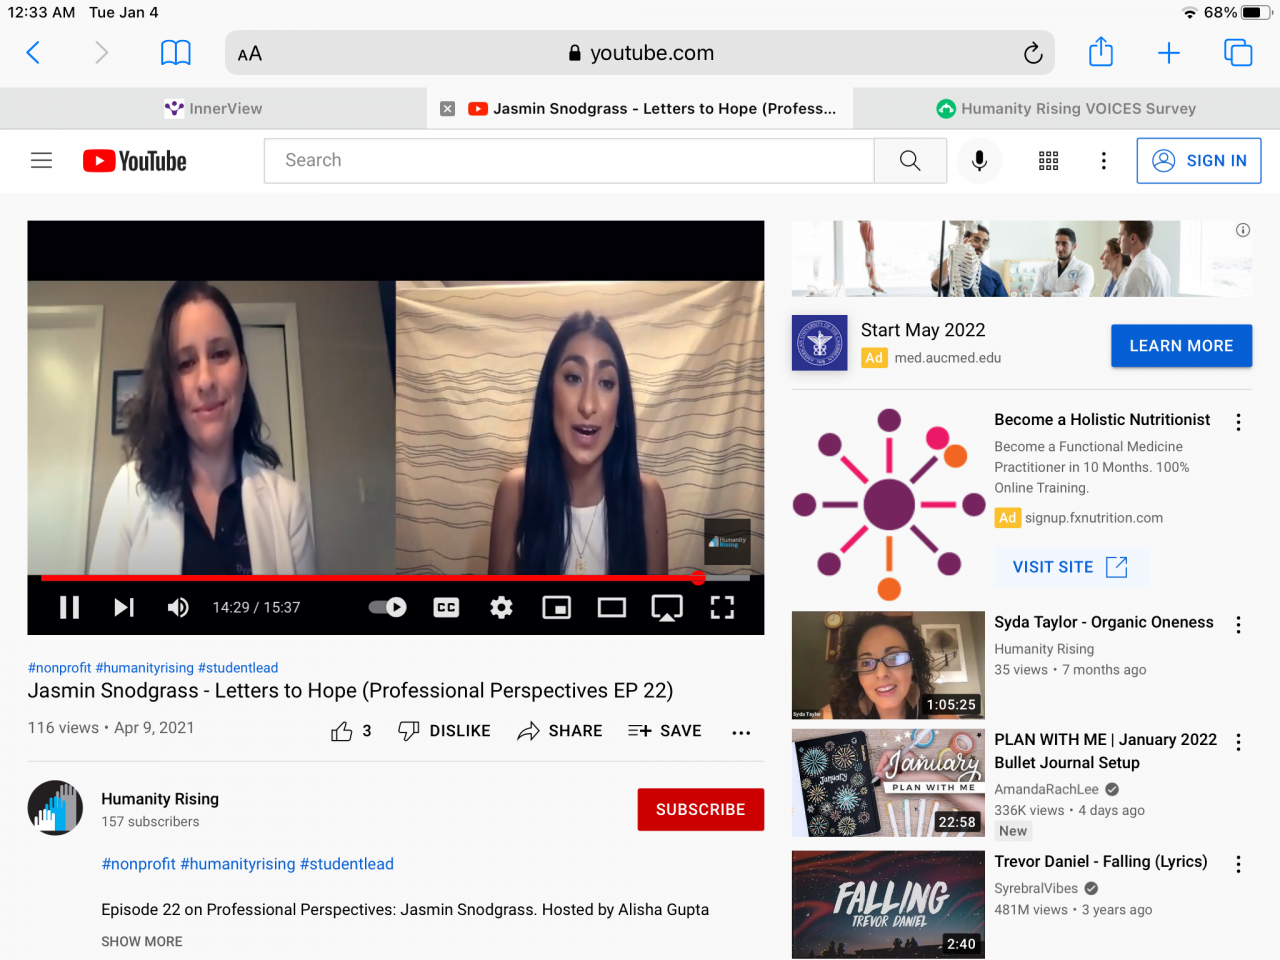This screenshot has height=960, width=1280.
Task: Skip to the next video
Action: tap(124, 607)
